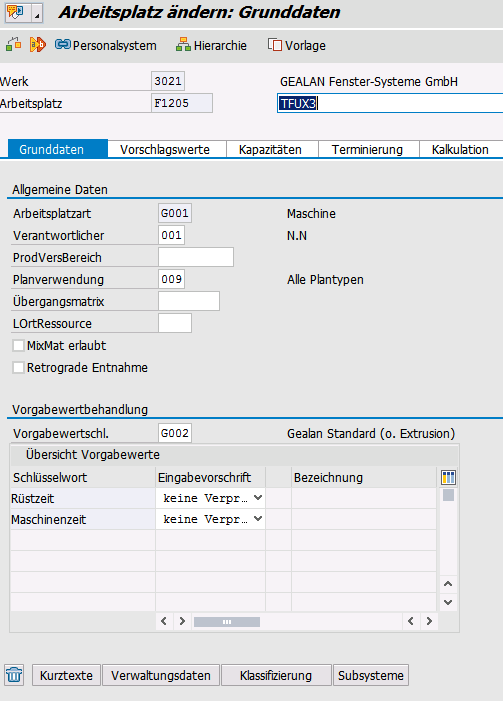Switch to the Terminierung tab
503x701 pixels.
pos(367,149)
